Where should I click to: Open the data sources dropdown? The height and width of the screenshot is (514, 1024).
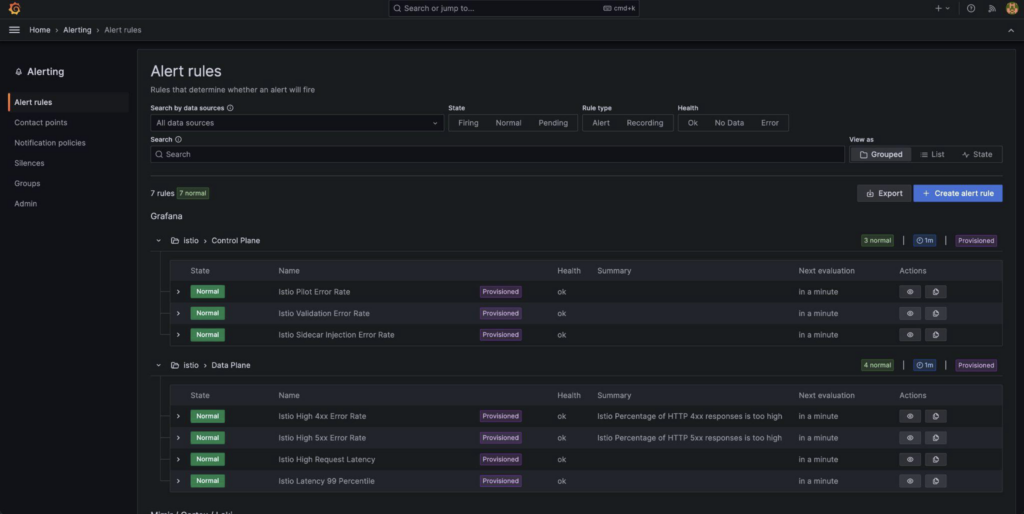coord(297,123)
